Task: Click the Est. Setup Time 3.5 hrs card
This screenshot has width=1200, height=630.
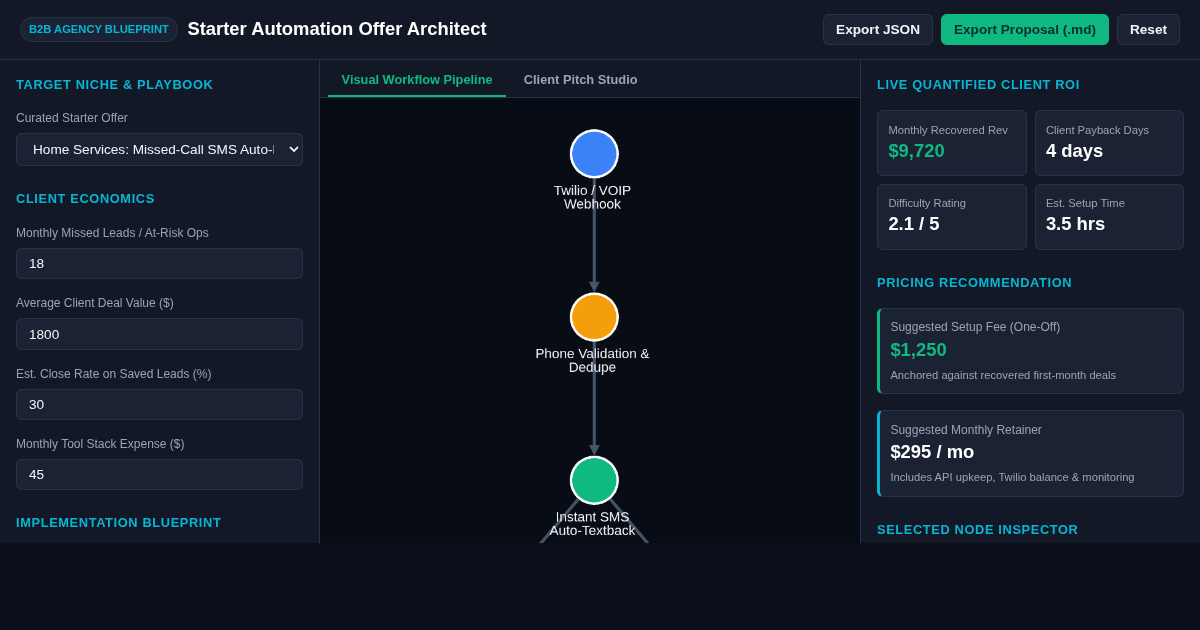Action: coord(1109,217)
